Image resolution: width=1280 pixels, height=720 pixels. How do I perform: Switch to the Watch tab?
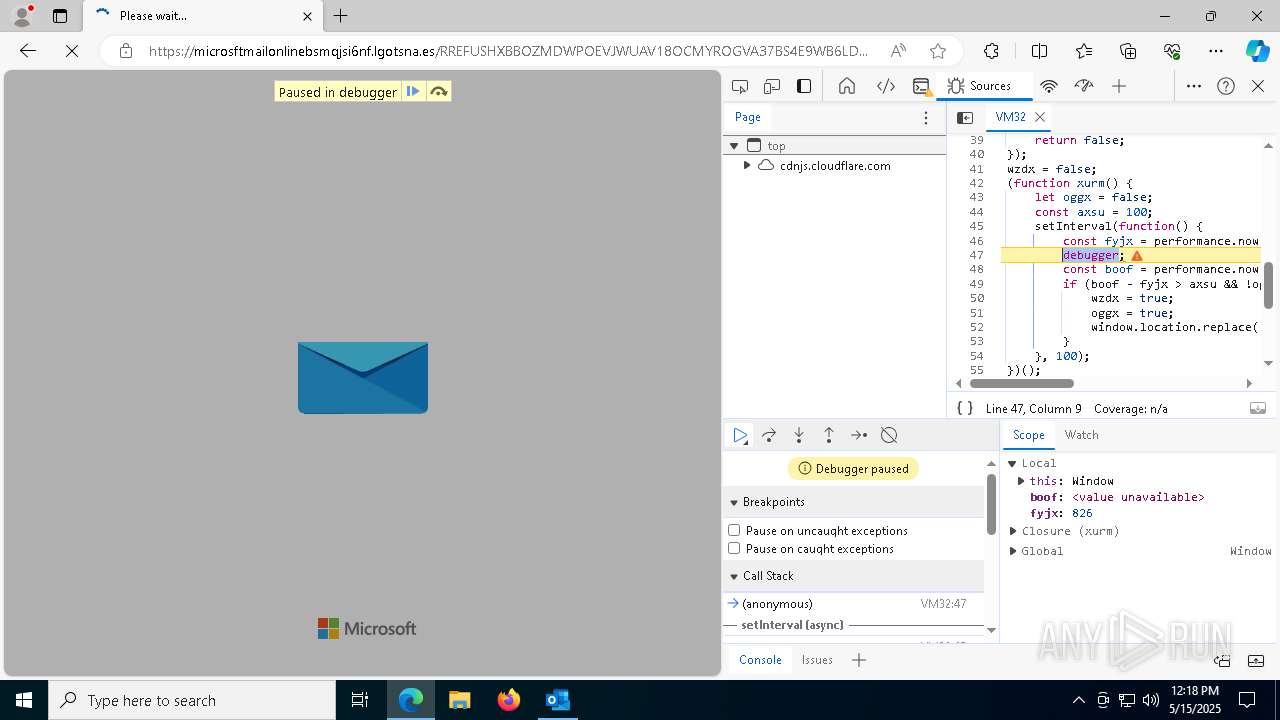pyautogui.click(x=1081, y=435)
